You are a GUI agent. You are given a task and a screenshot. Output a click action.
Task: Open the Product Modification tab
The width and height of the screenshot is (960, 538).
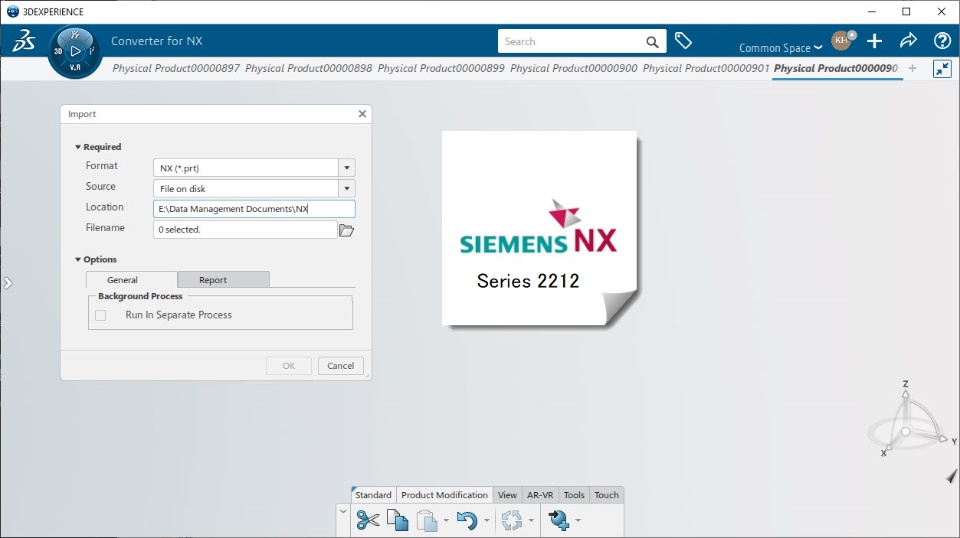tap(444, 495)
